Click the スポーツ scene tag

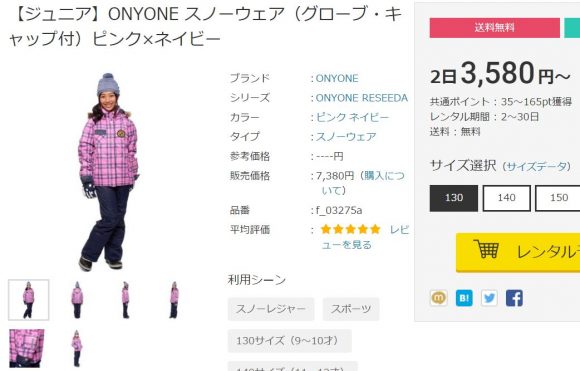coord(351,309)
